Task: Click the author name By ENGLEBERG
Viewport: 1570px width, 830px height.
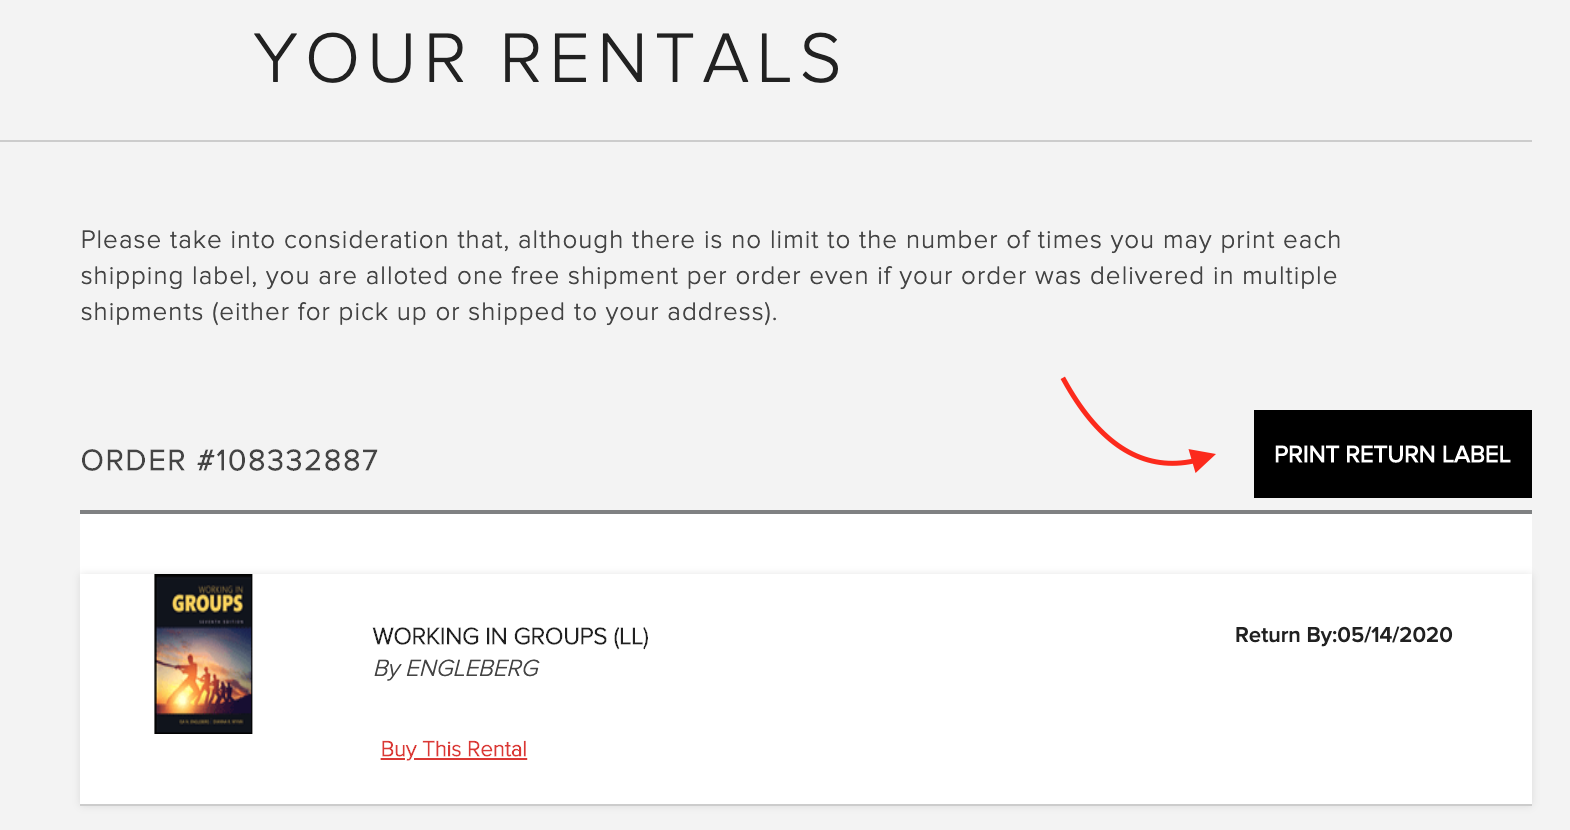Action: pyautogui.click(x=456, y=668)
